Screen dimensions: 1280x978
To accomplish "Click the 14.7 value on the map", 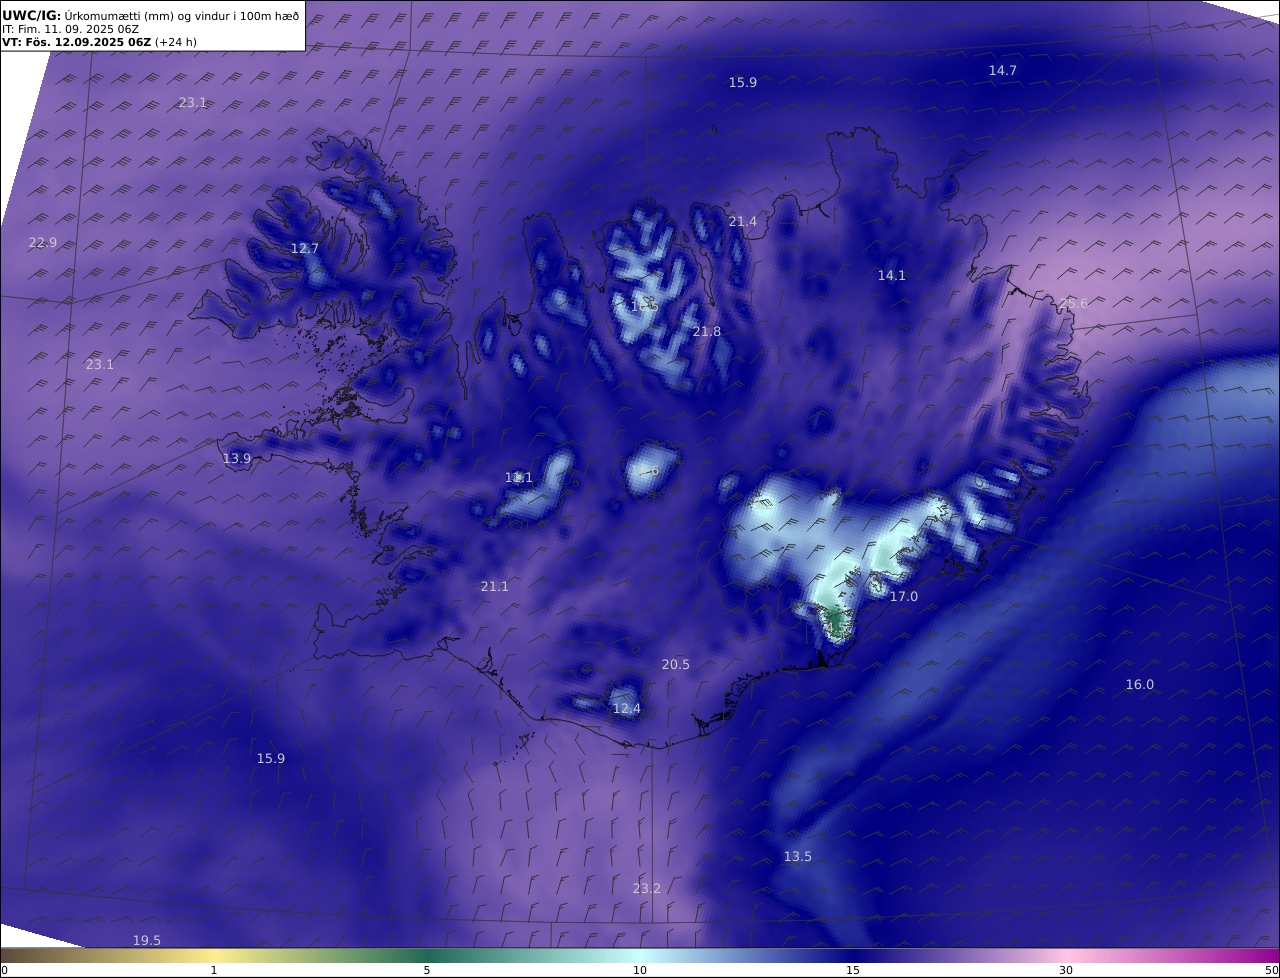I will click(x=1003, y=71).
